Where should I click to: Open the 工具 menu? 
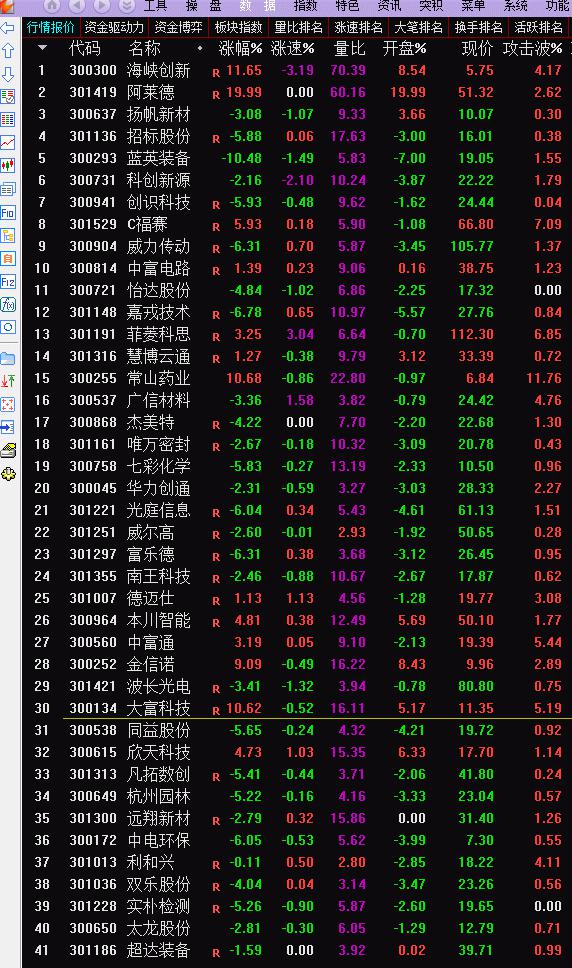(155, 6)
